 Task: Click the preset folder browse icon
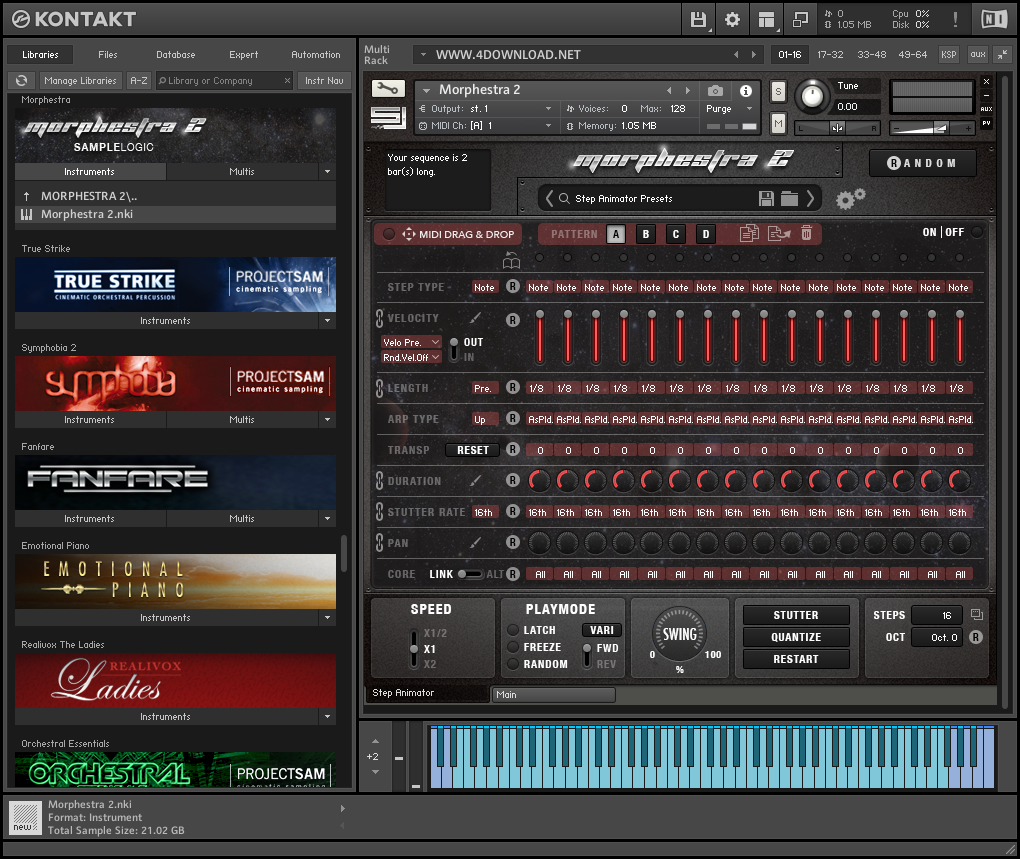(x=789, y=198)
